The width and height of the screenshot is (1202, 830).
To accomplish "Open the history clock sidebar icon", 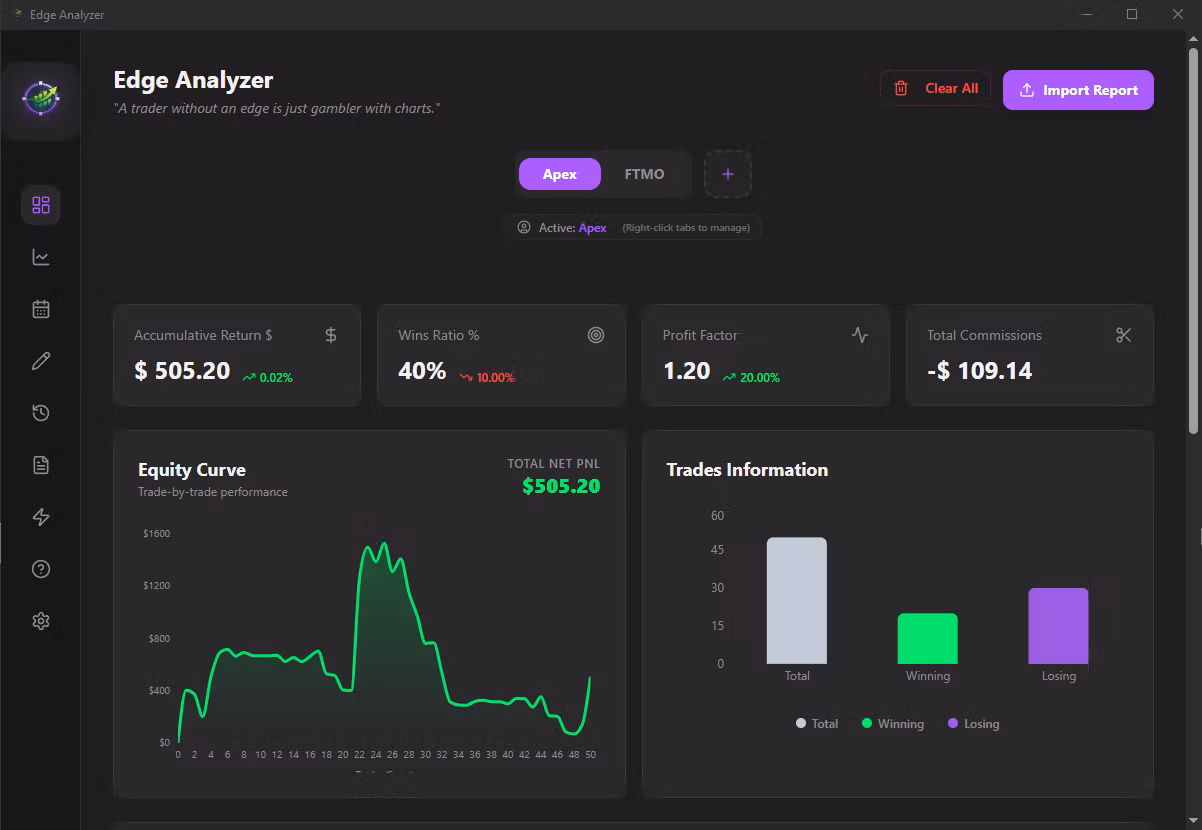I will (41, 413).
